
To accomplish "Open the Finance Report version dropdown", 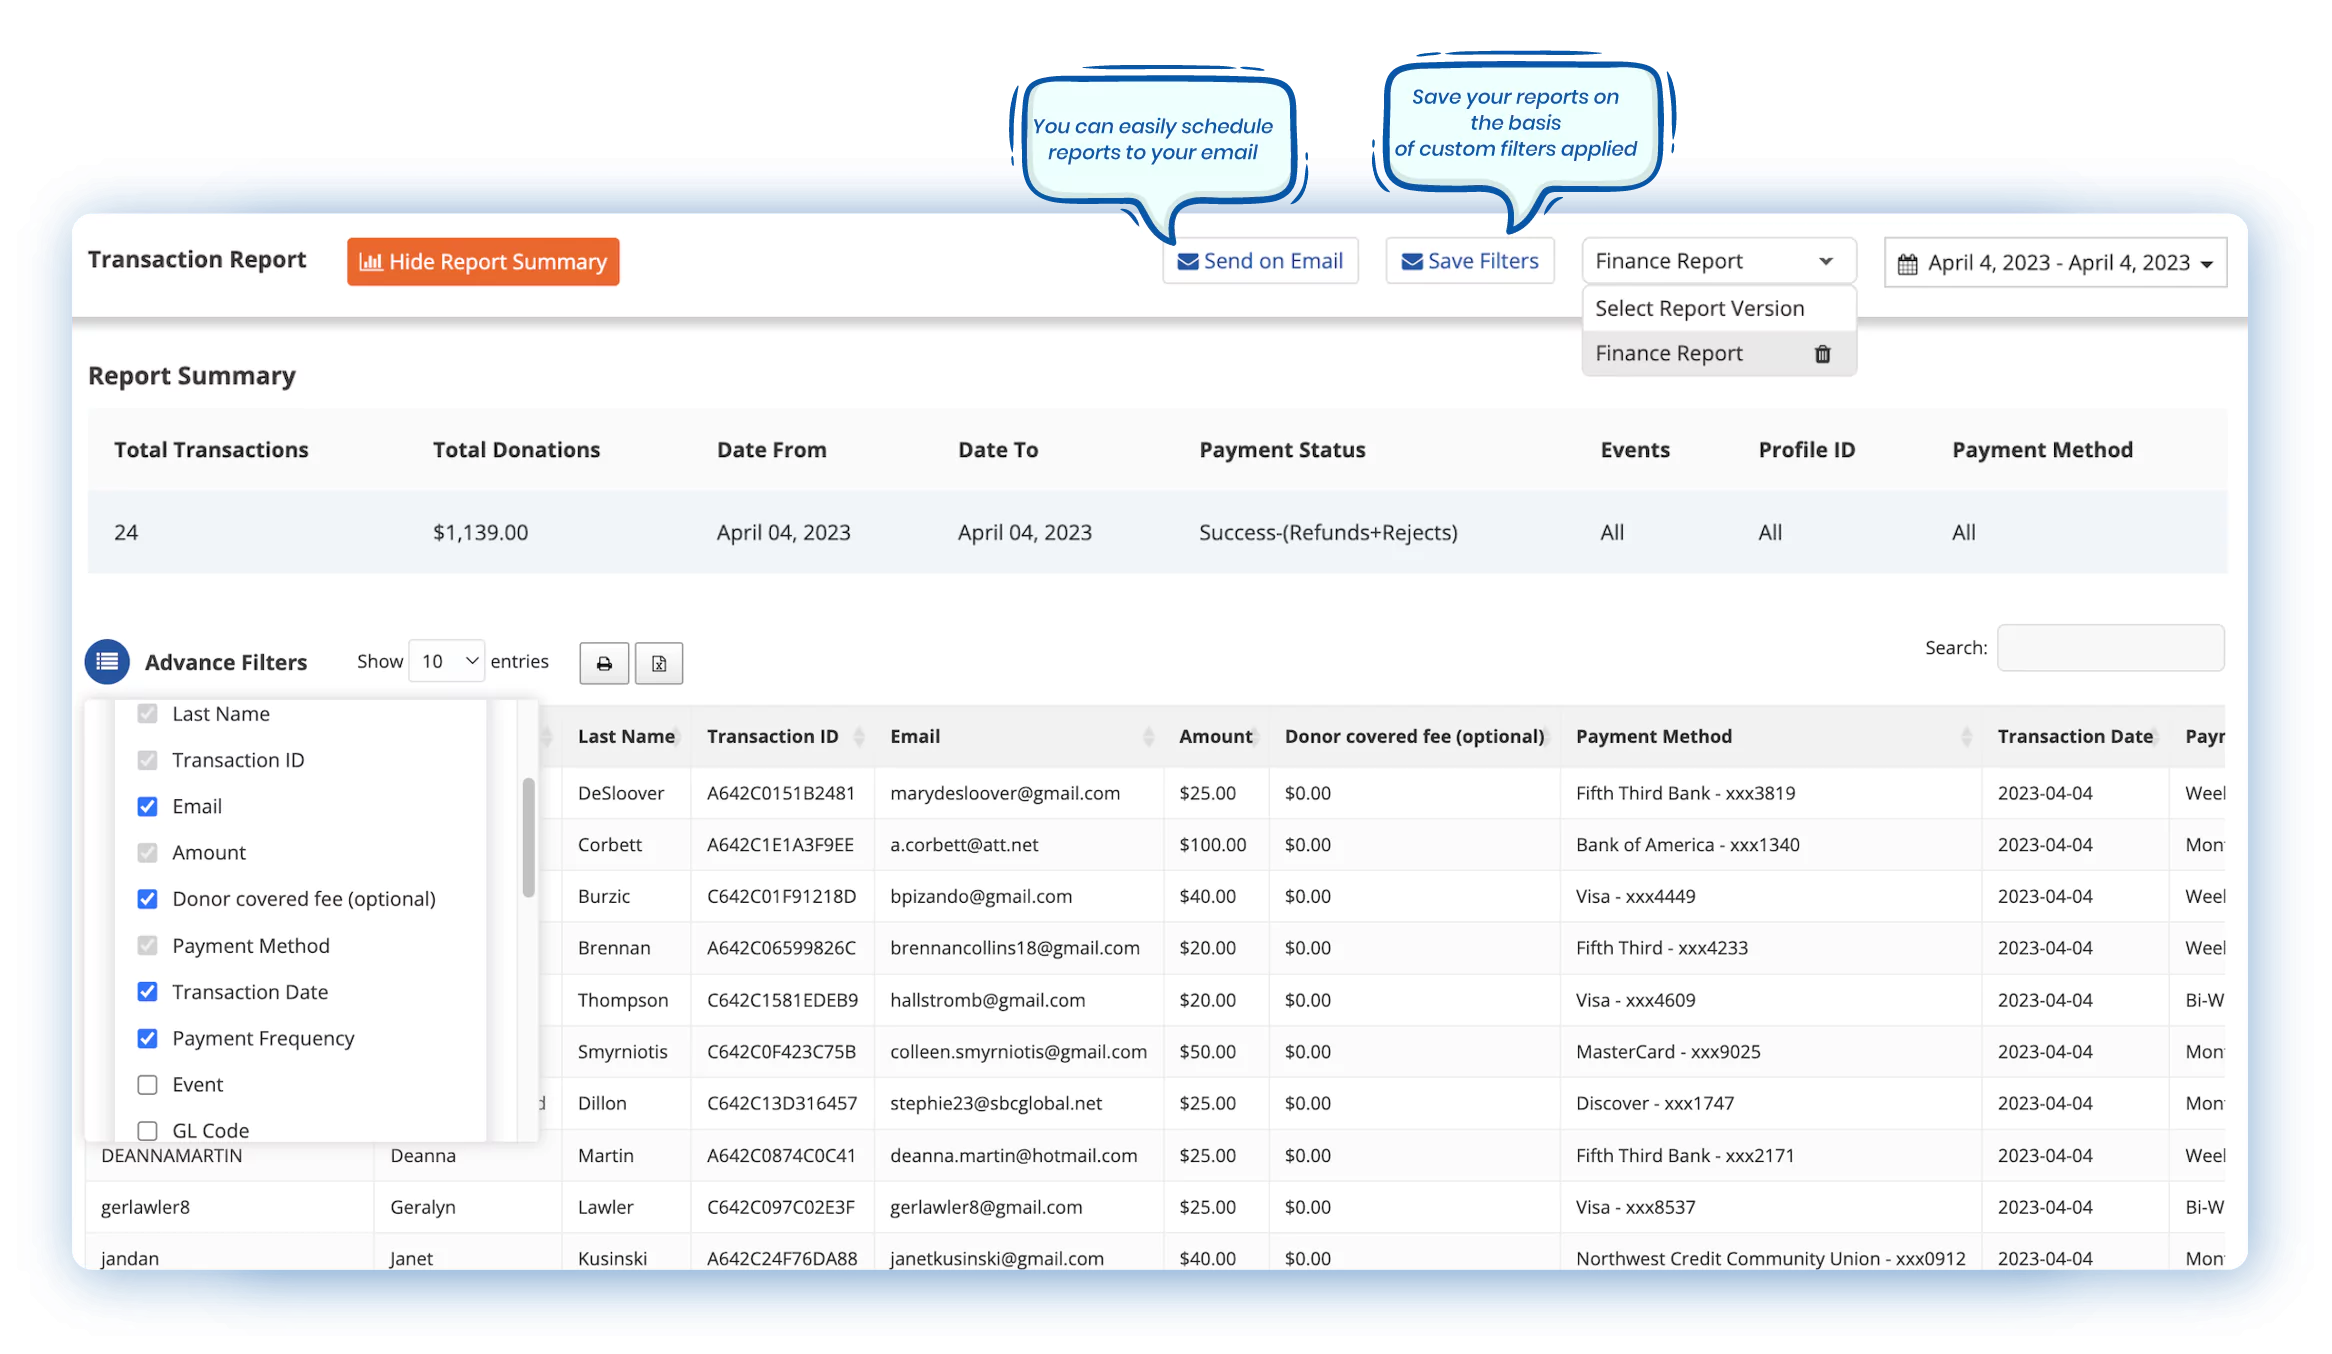I will pyautogui.click(x=1717, y=260).
